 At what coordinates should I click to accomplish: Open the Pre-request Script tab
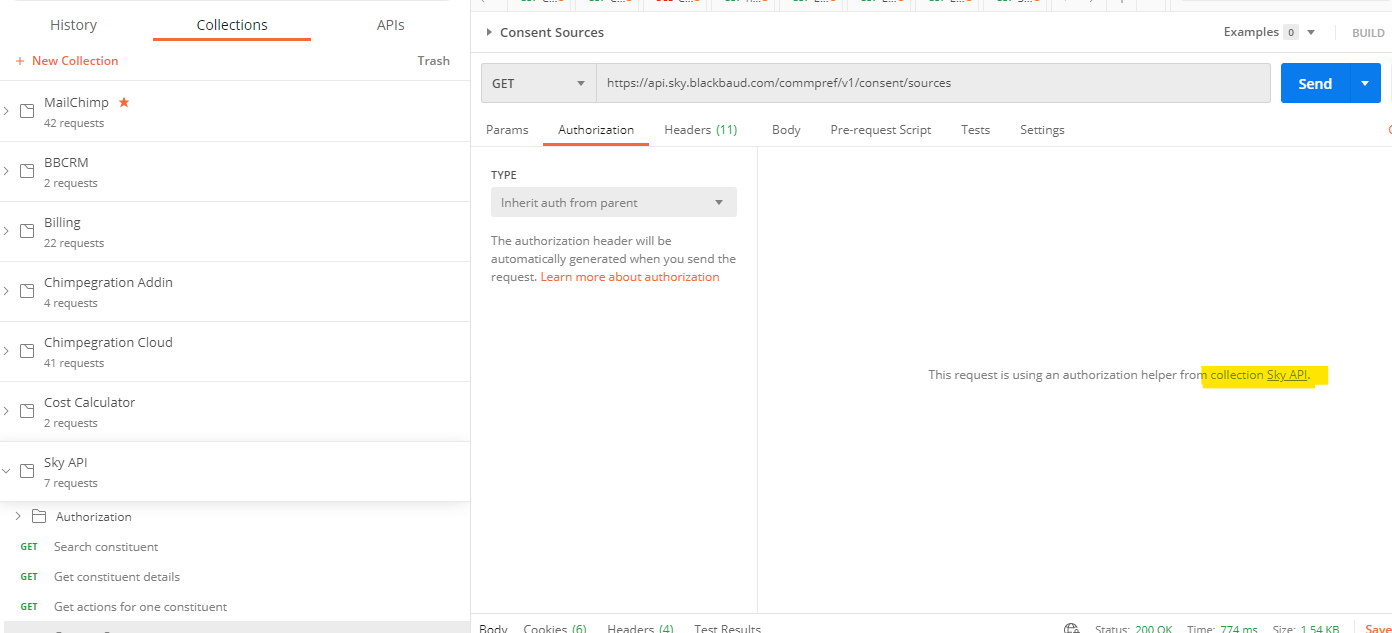[880, 130]
